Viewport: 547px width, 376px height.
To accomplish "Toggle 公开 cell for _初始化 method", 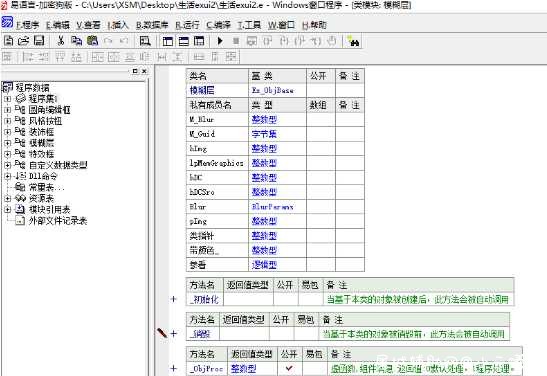I will [286, 299].
